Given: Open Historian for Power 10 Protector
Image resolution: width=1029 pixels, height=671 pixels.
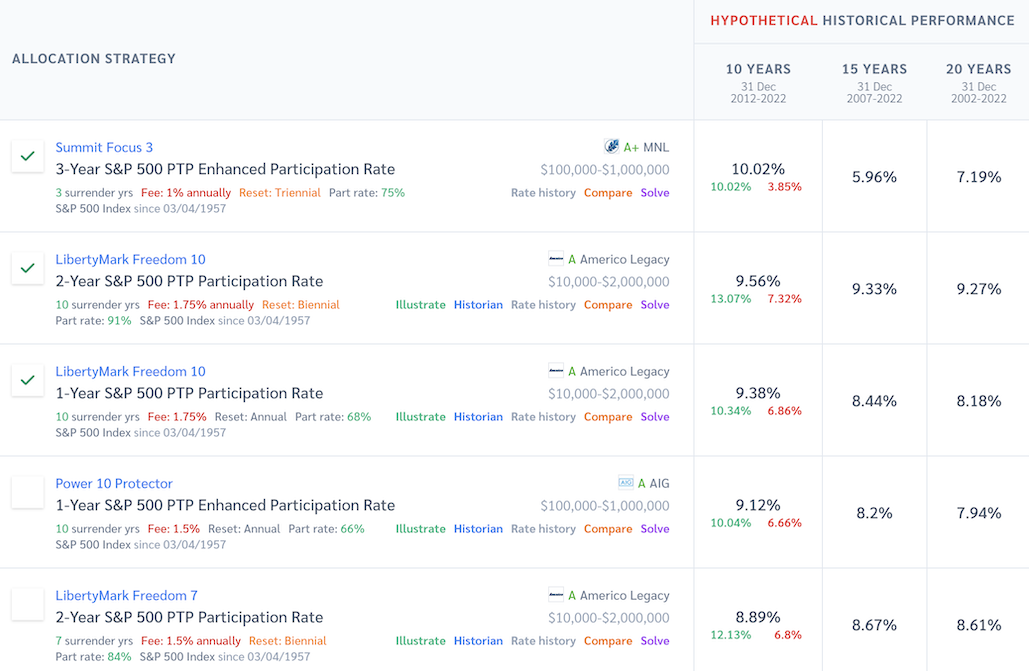Looking at the screenshot, I should click(x=478, y=529).
